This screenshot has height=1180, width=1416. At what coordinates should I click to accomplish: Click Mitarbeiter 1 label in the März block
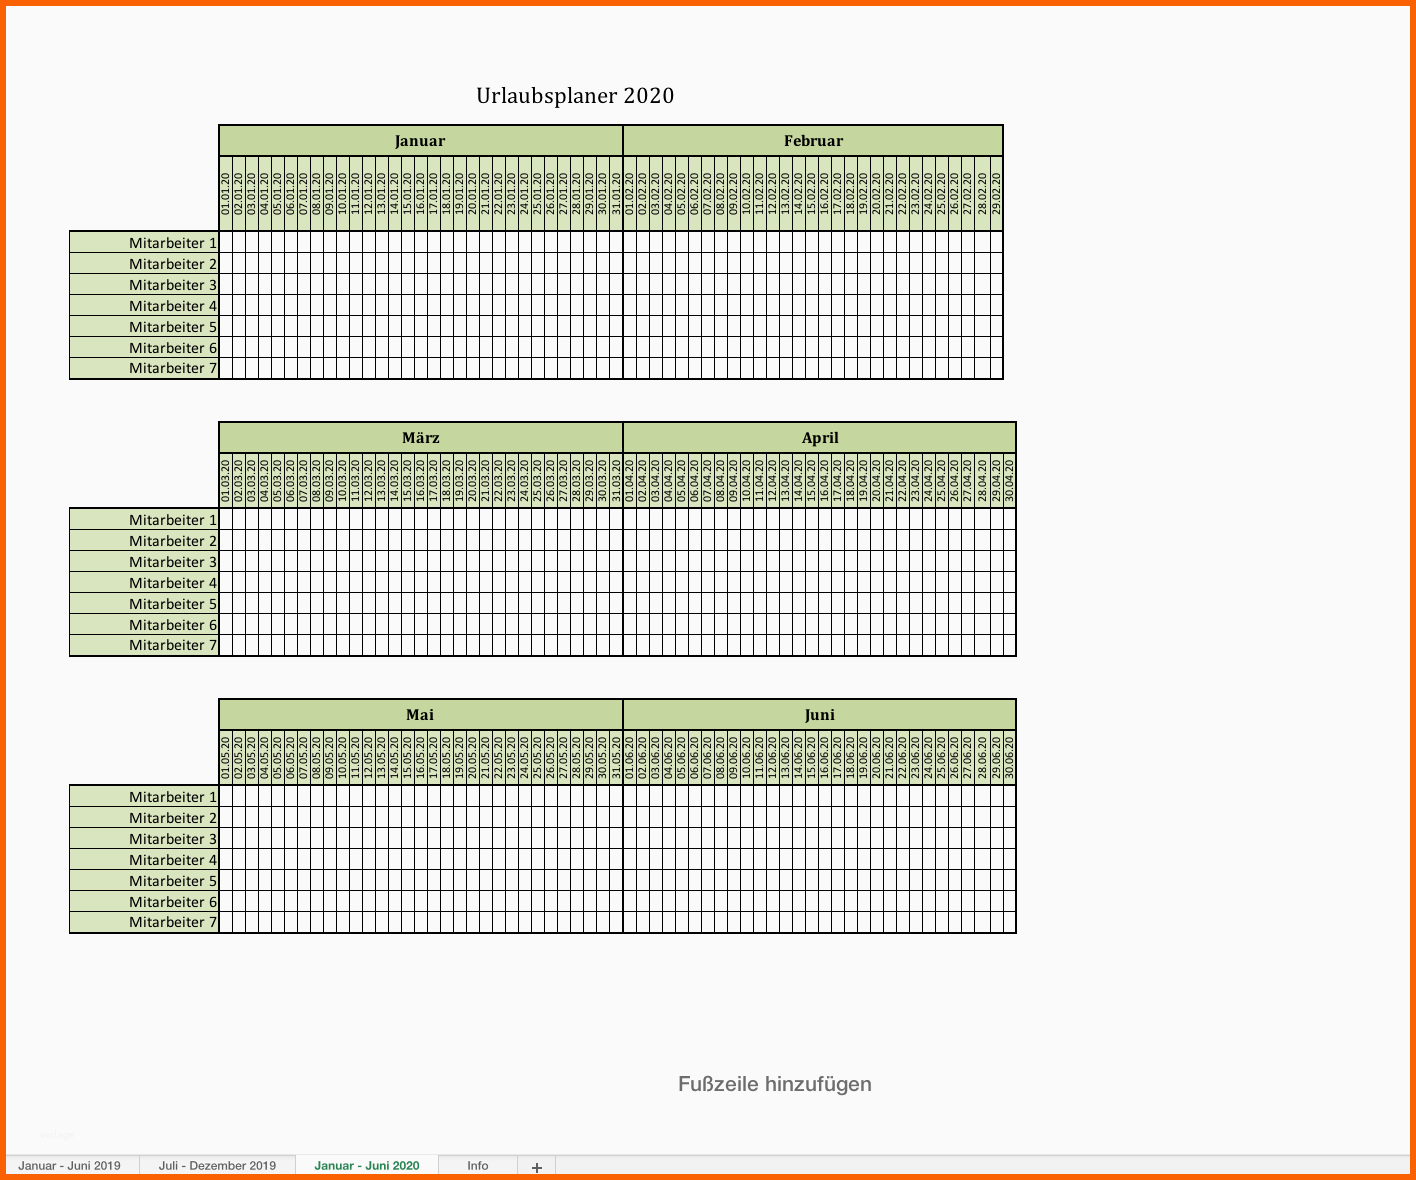click(144, 520)
